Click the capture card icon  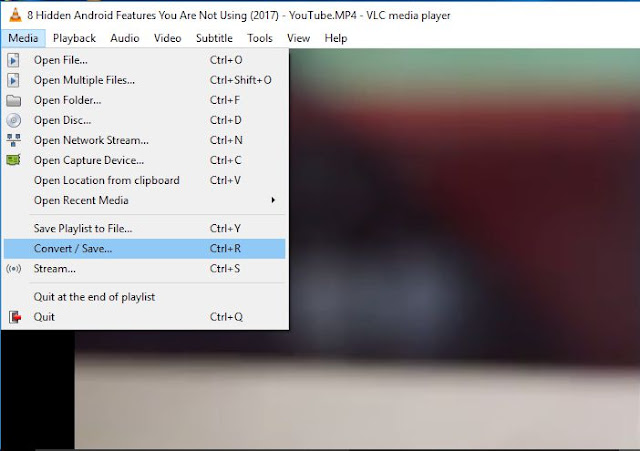tap(13, 160)
